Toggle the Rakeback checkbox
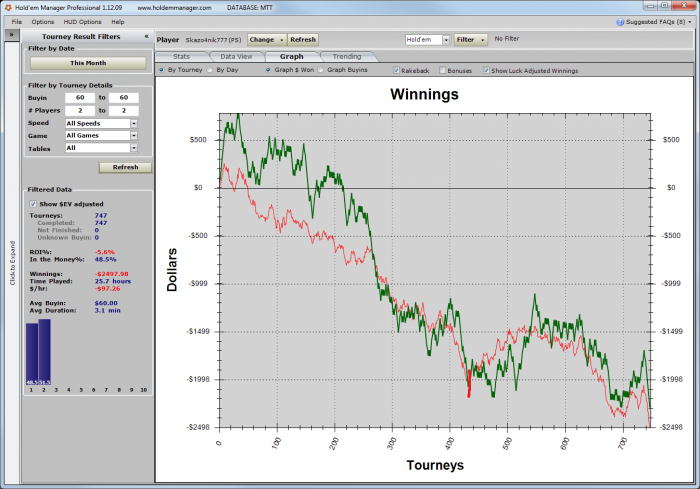The width and height of the screenshot is (700, 489). 396,71
